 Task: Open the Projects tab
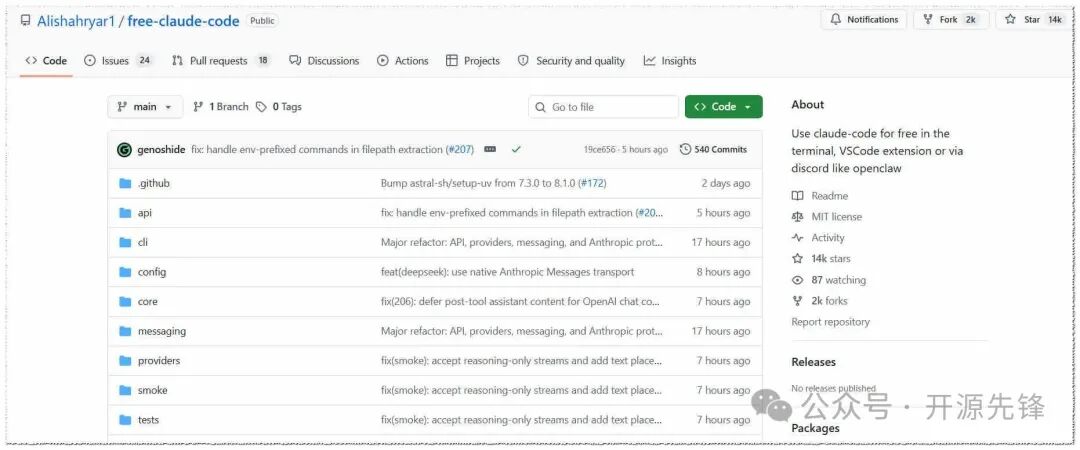click(472, 61)
